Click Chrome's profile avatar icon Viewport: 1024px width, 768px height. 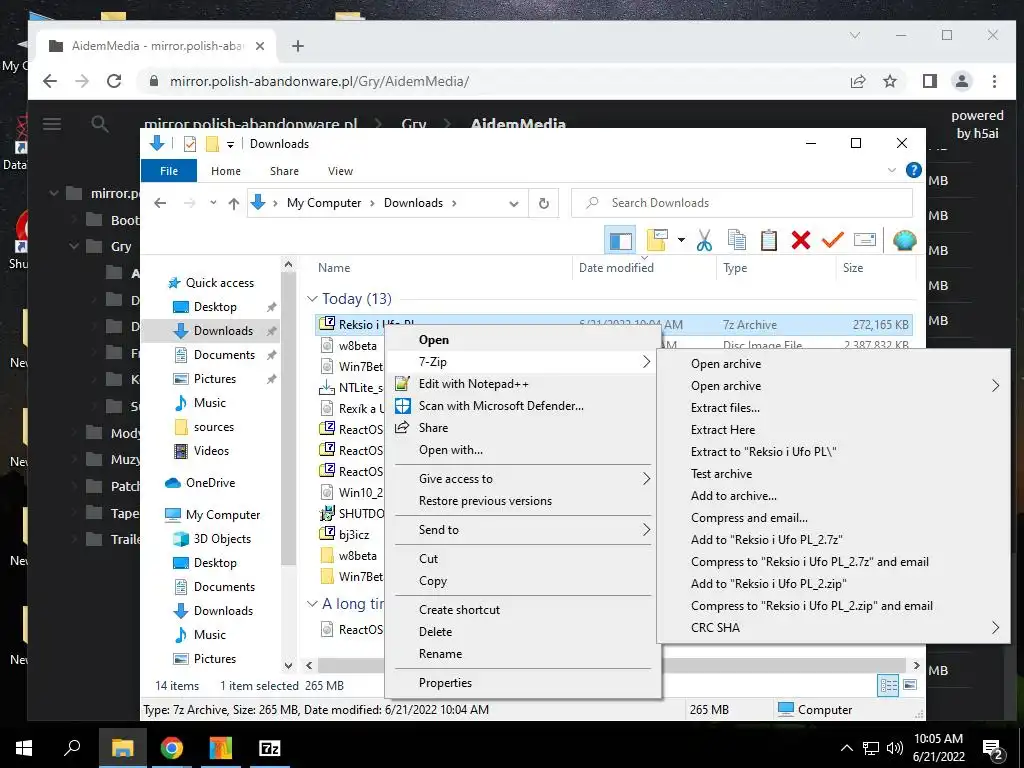coord(961,82)
